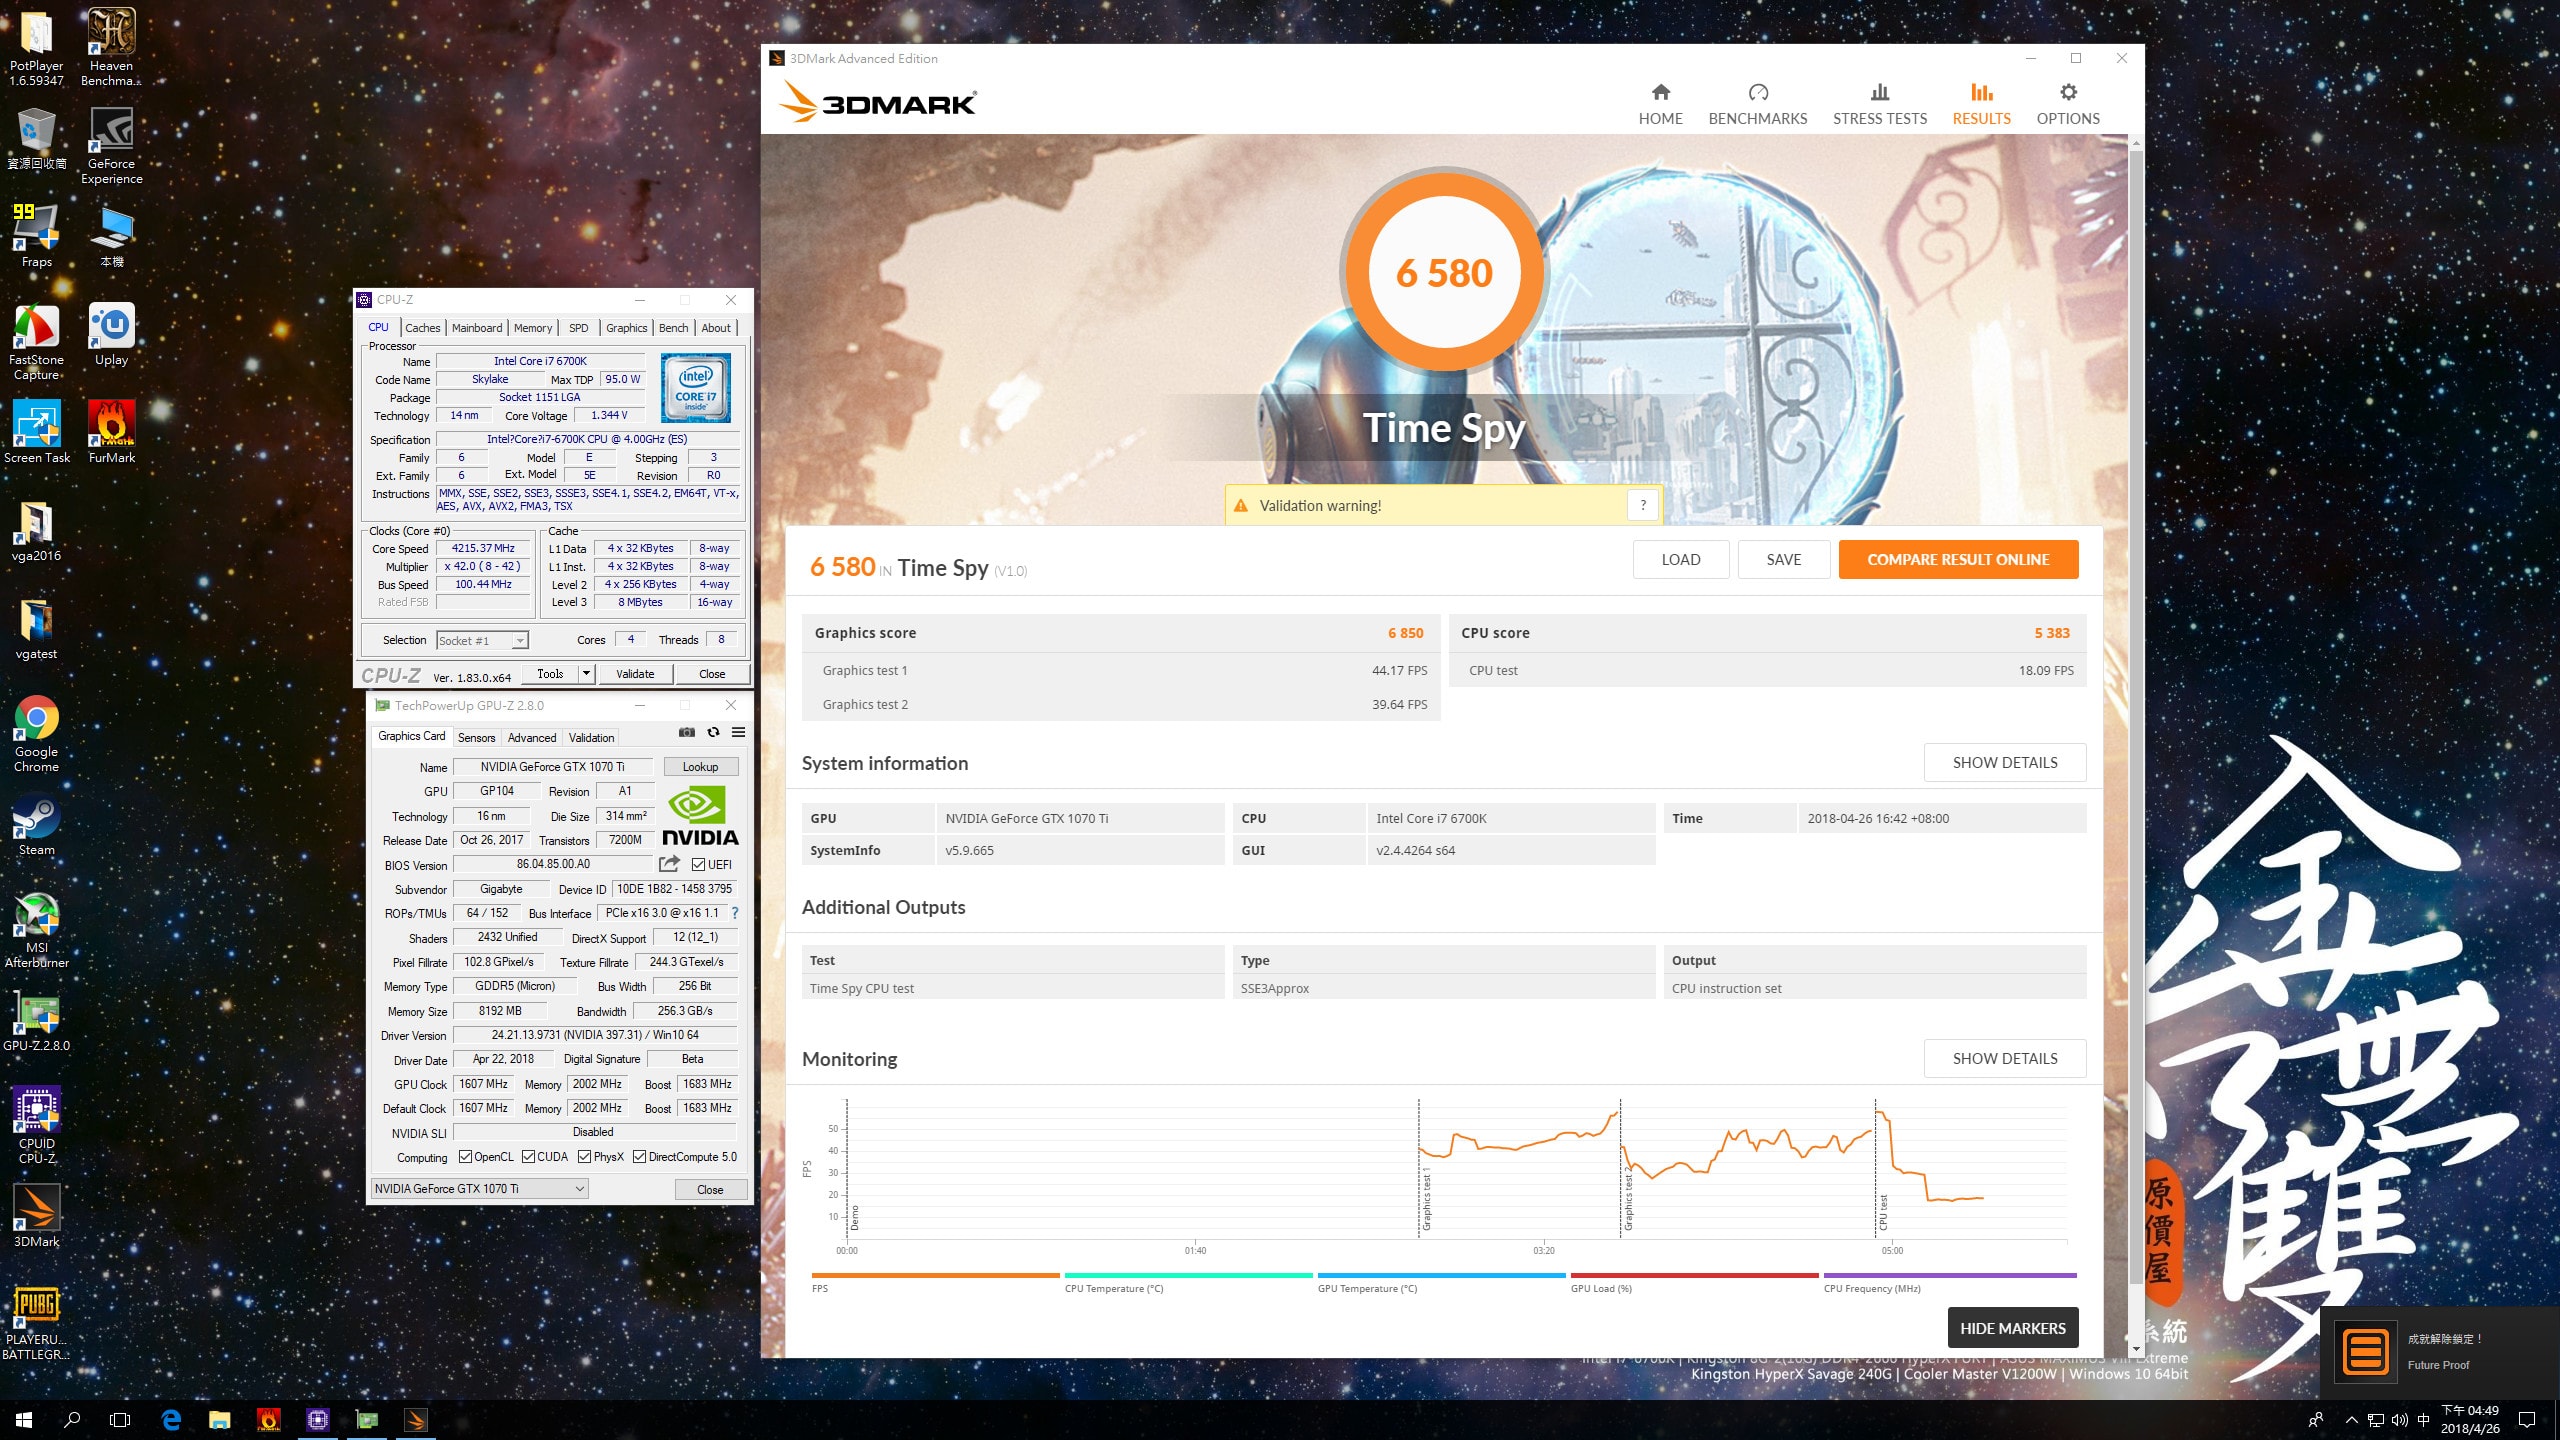Click the 3DMark vertical scrollbar
The image size is (2560, 1440).
click(2135, 718)
